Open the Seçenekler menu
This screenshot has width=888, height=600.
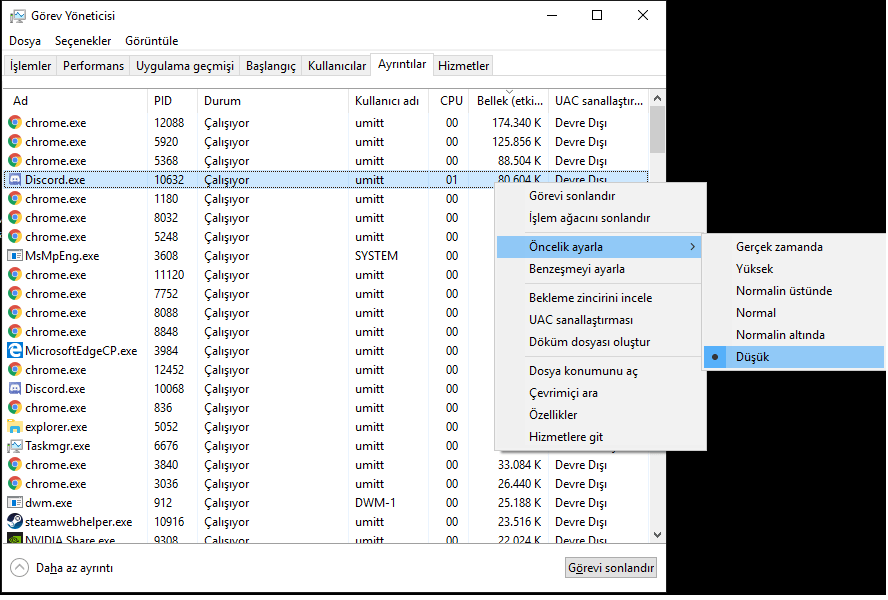point(83,41)
